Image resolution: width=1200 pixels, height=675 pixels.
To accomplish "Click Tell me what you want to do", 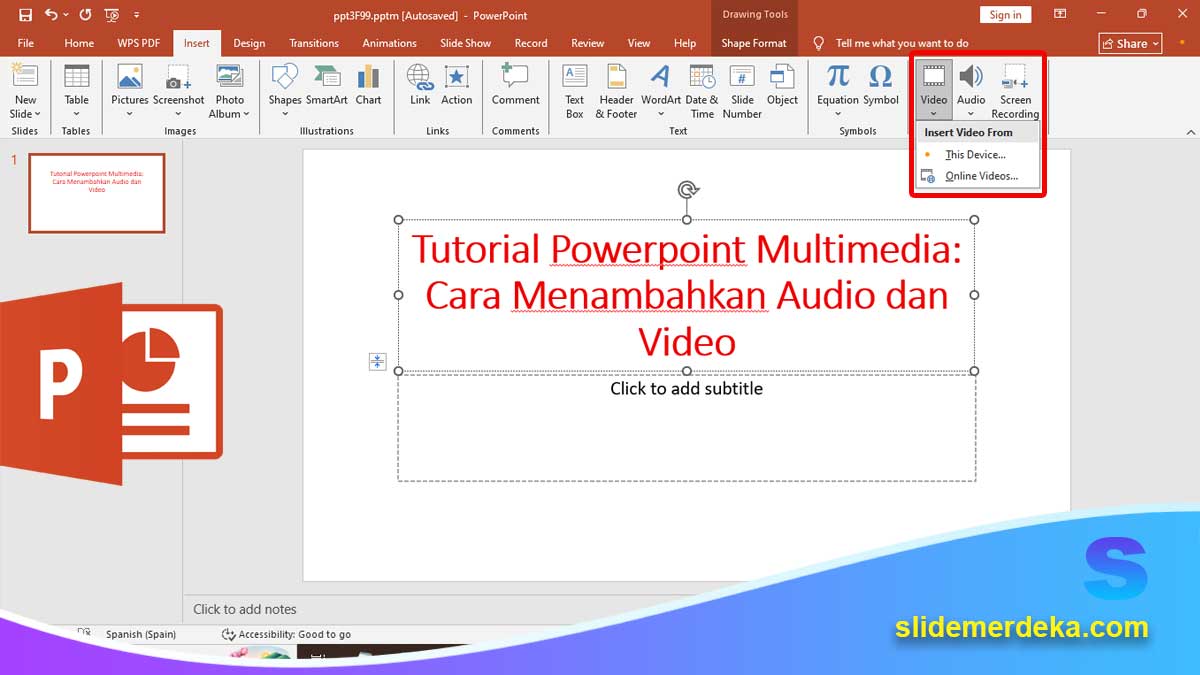I will (902, 43).
